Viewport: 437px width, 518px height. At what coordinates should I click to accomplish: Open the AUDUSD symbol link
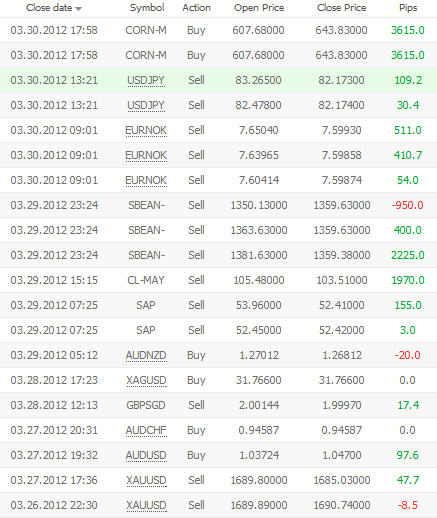[x=146, y=455]
